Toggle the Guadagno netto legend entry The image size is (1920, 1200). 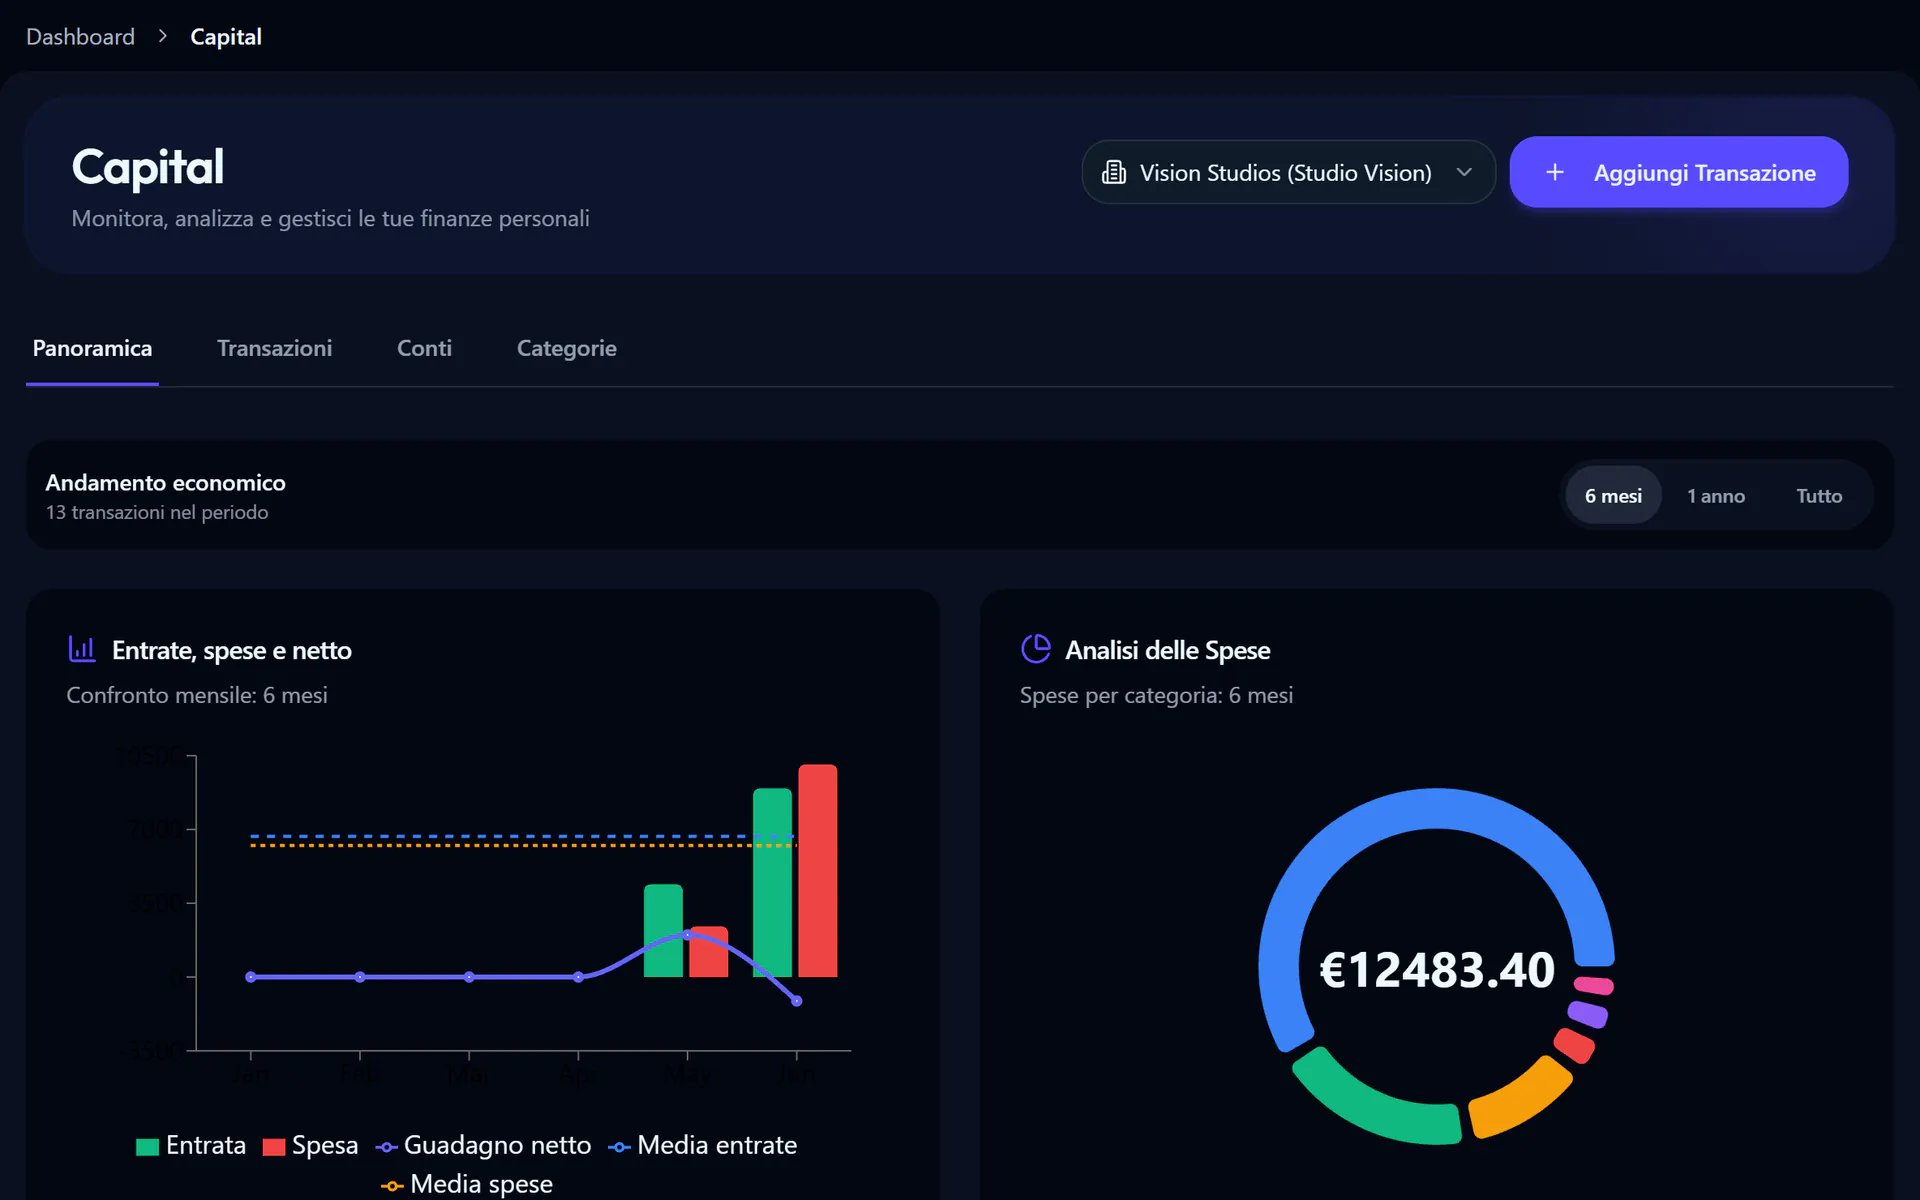(x=483, y=1145)
